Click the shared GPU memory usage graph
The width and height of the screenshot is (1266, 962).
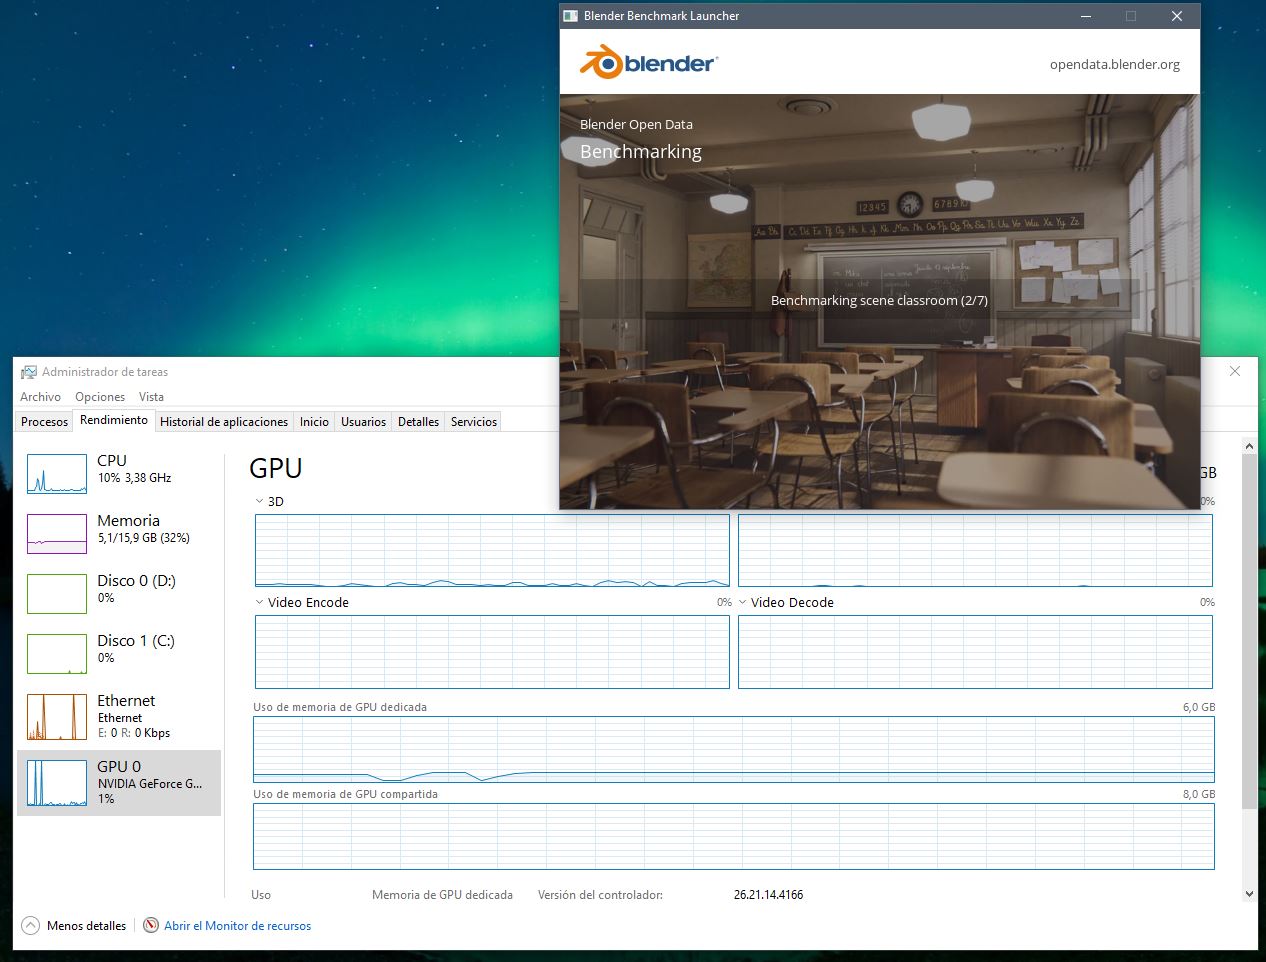(734, 836)
